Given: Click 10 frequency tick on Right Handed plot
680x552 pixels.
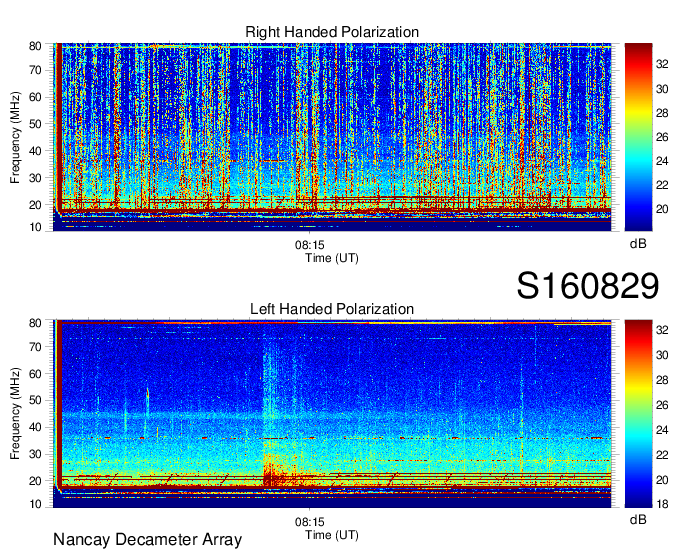Looking at the screenshot, I should pos(35,227).
